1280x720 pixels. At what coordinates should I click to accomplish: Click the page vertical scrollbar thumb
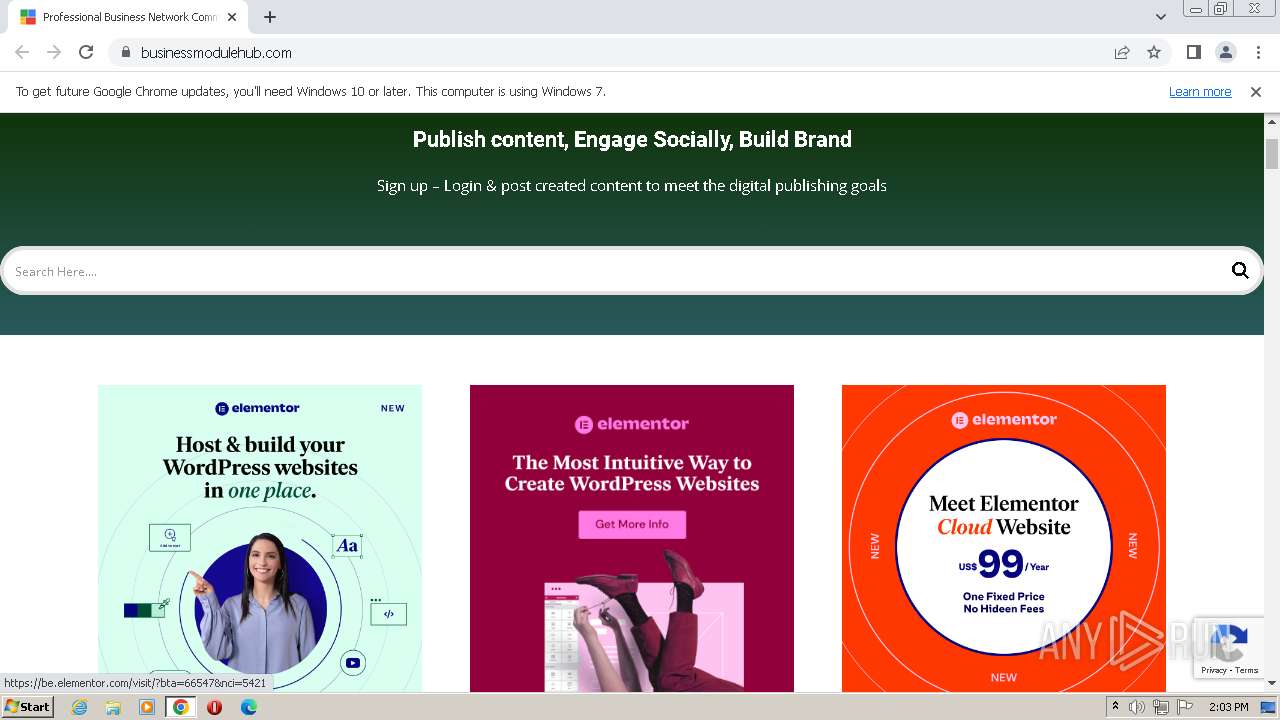click(1272, 154)
